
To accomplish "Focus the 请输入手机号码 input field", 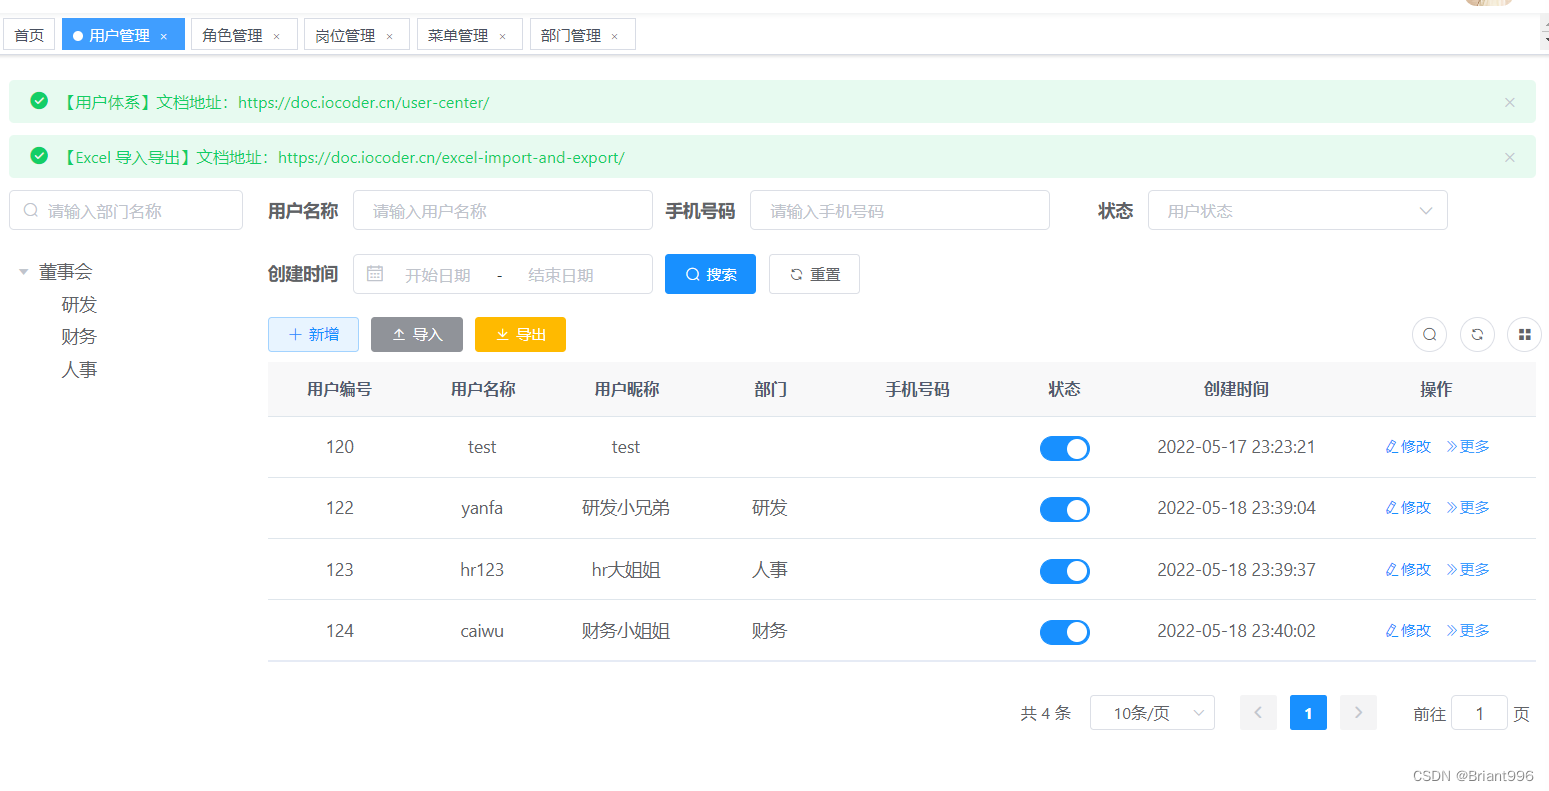I will 900,210.
